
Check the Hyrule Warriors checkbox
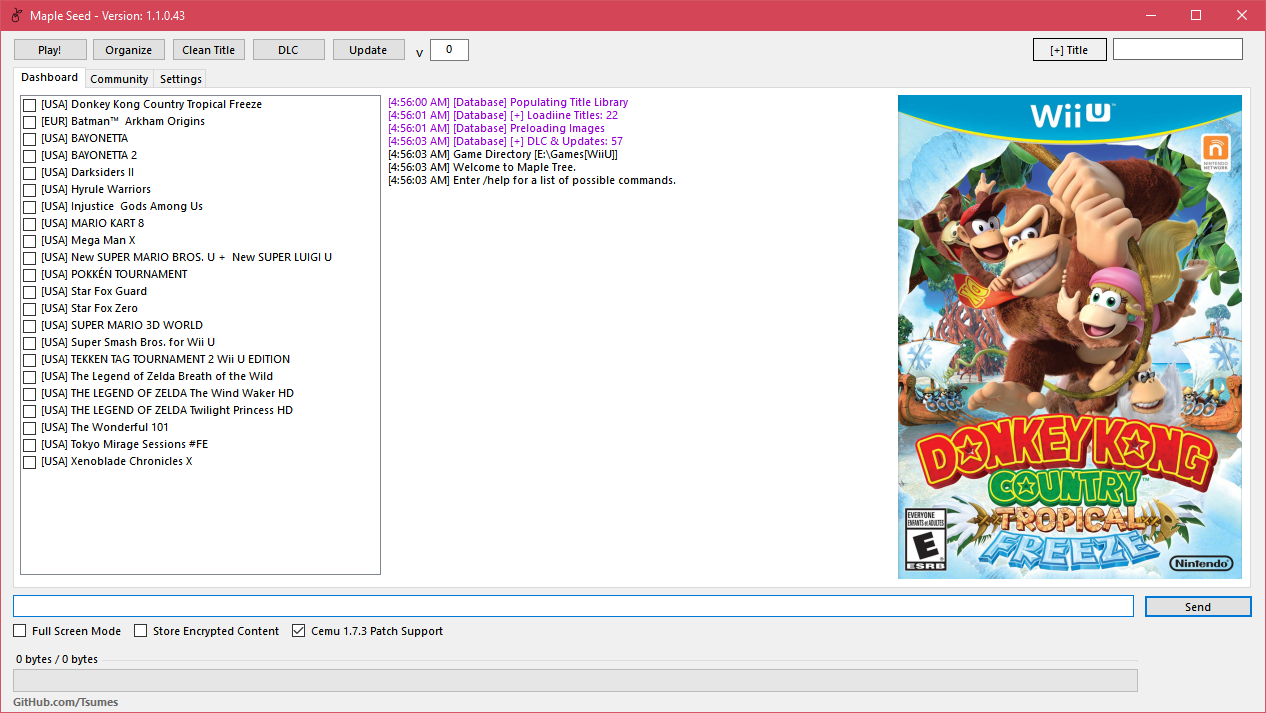(30, 190)
